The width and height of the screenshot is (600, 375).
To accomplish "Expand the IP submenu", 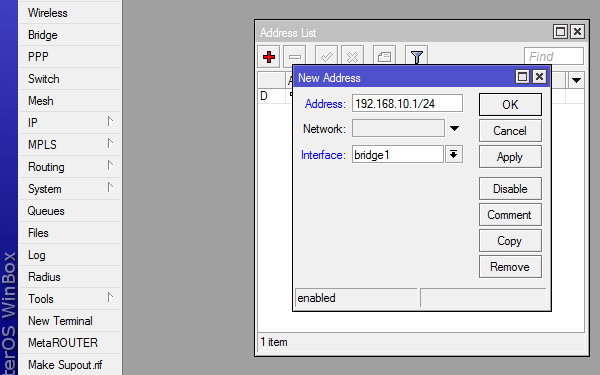I will tap(110, 122).
